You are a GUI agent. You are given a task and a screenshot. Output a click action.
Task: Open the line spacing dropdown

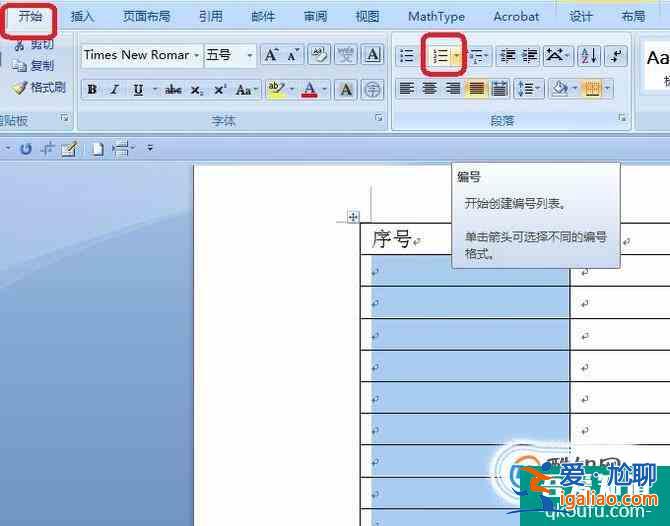tap(529, 89)
